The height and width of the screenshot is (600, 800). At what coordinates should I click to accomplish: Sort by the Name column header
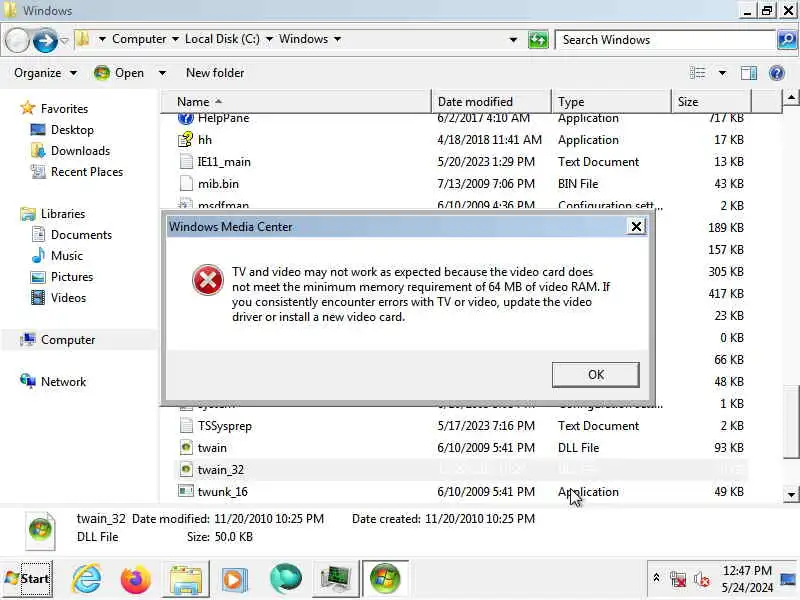pyautogui.click(x=297, y=102)
